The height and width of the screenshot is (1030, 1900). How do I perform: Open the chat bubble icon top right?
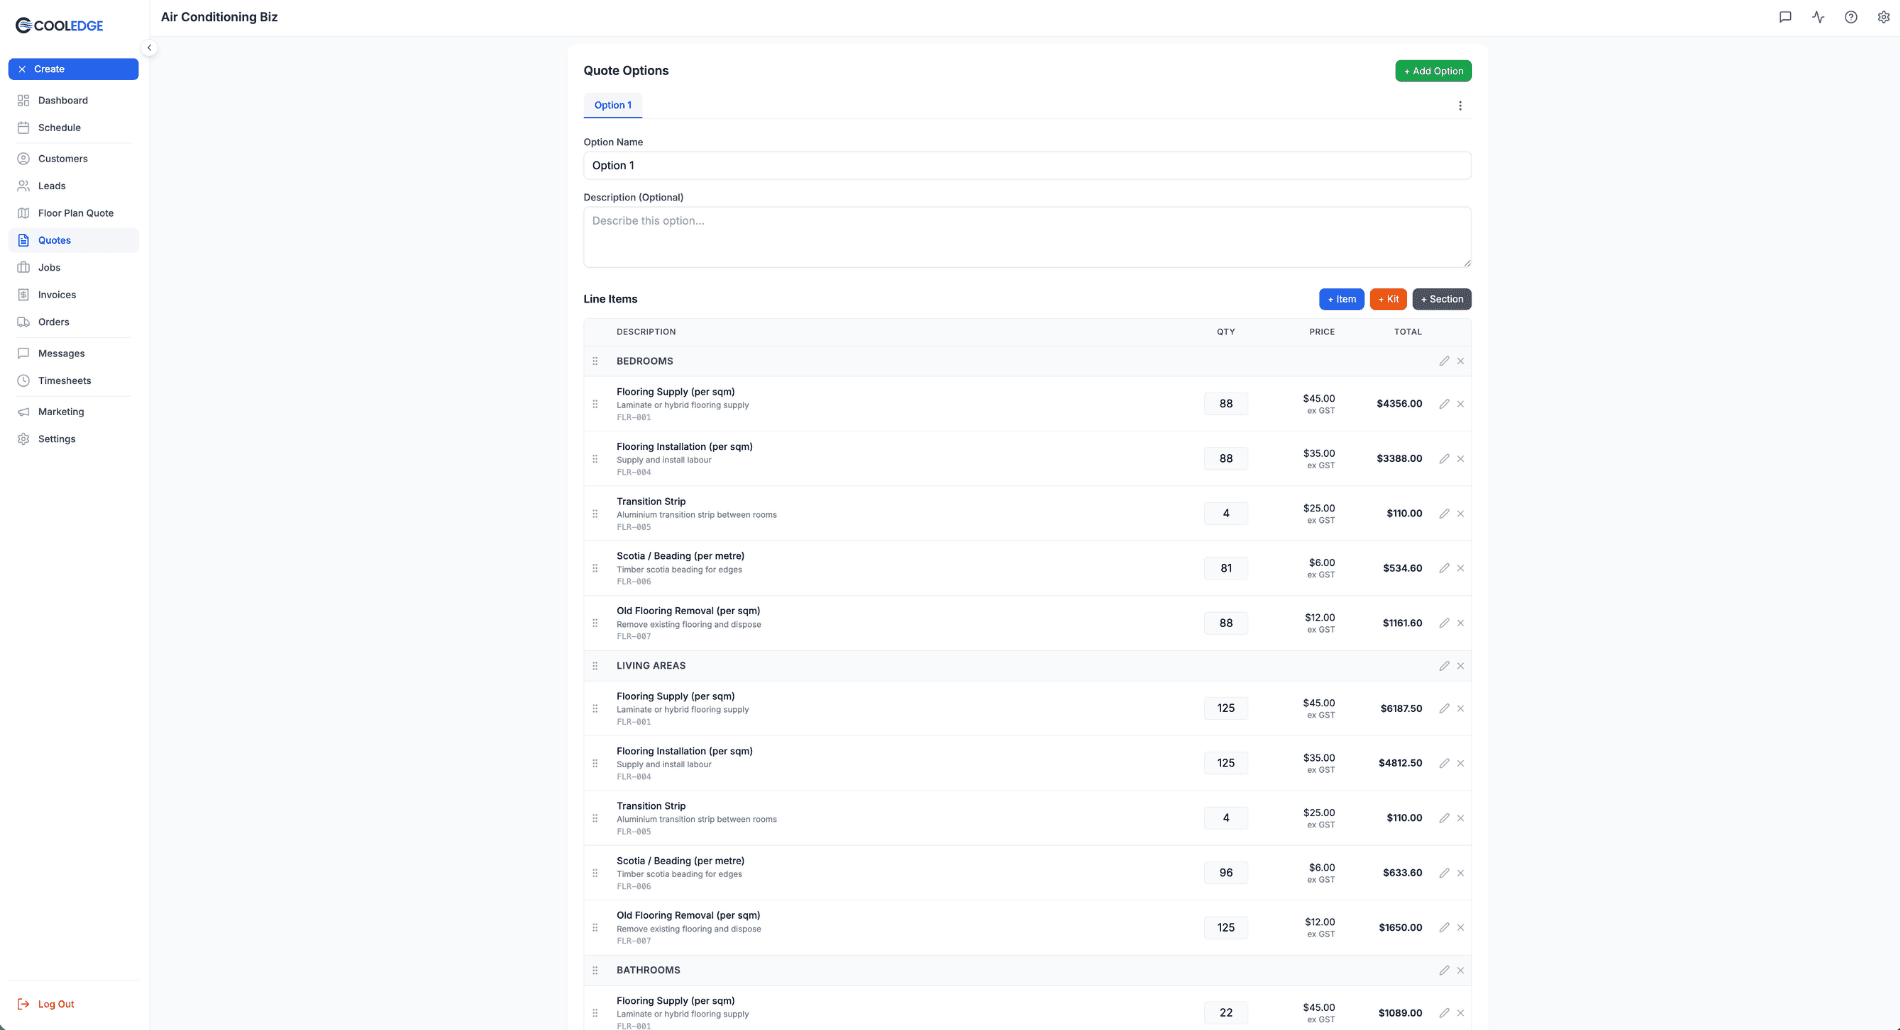[x=1786, y=17]
